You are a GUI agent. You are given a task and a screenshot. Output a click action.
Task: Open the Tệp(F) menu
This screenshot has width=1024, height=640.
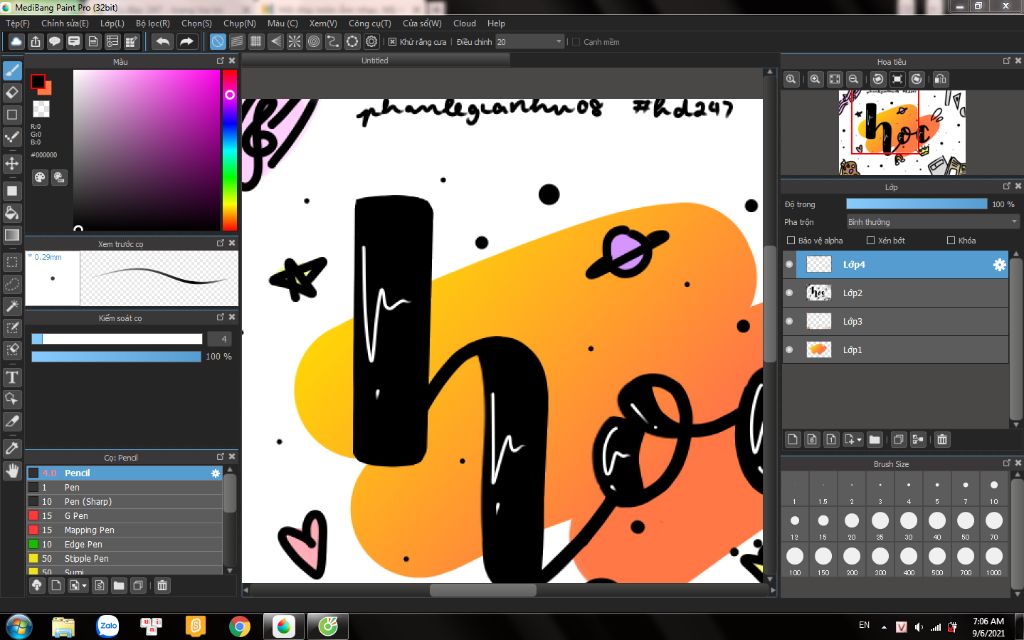pos(18,23)
